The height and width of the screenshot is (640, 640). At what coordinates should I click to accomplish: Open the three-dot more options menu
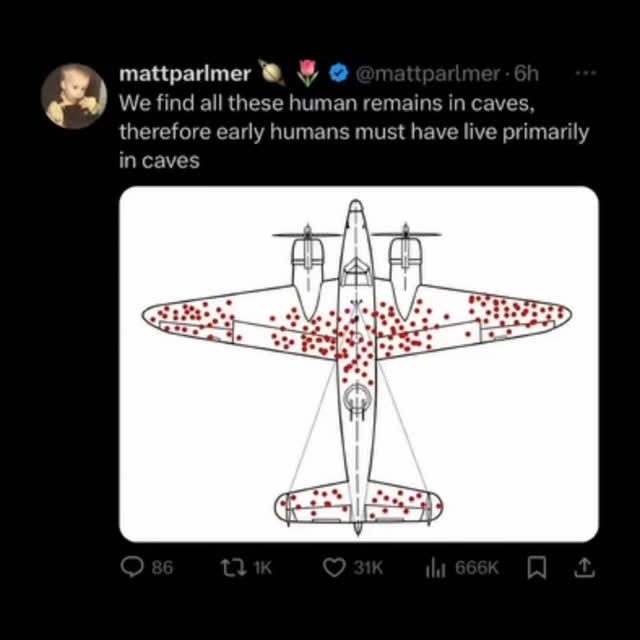coord(586,73)
